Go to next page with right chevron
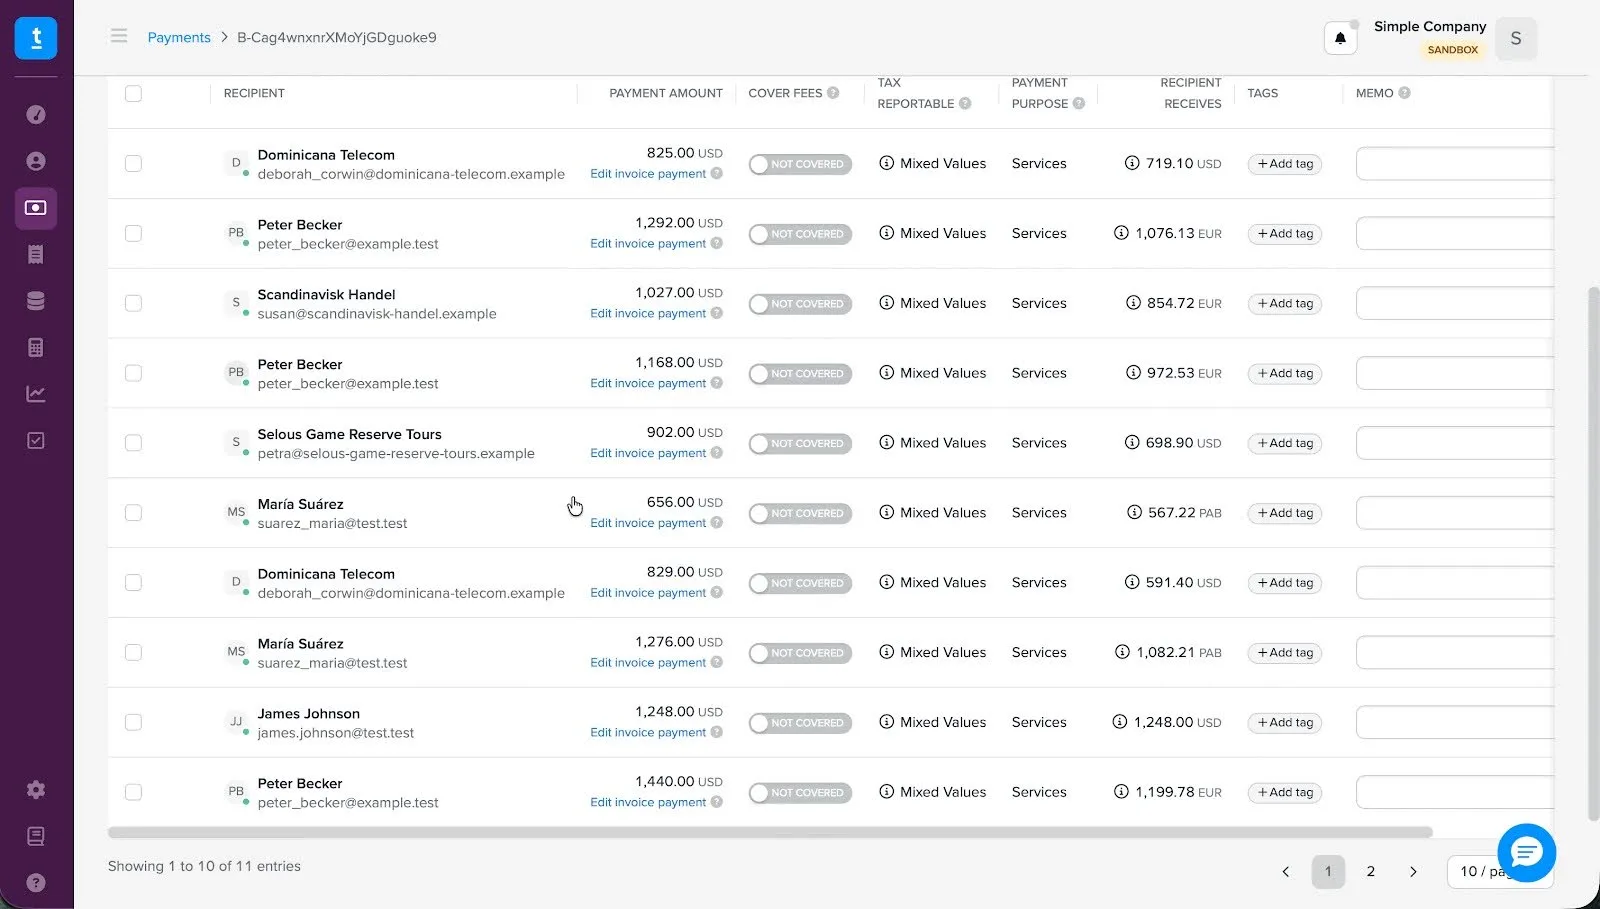 (1413, 872)
